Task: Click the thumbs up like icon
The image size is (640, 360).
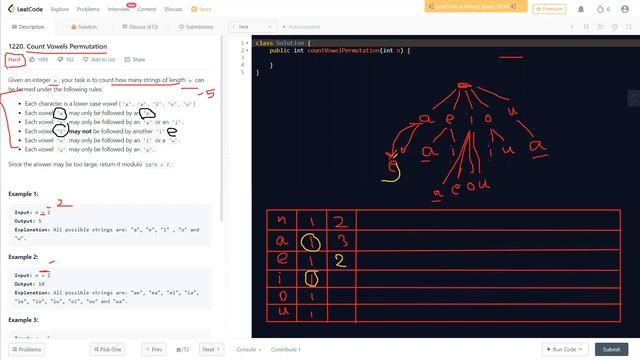Action: pyautogui.click(x=32, y=60)
